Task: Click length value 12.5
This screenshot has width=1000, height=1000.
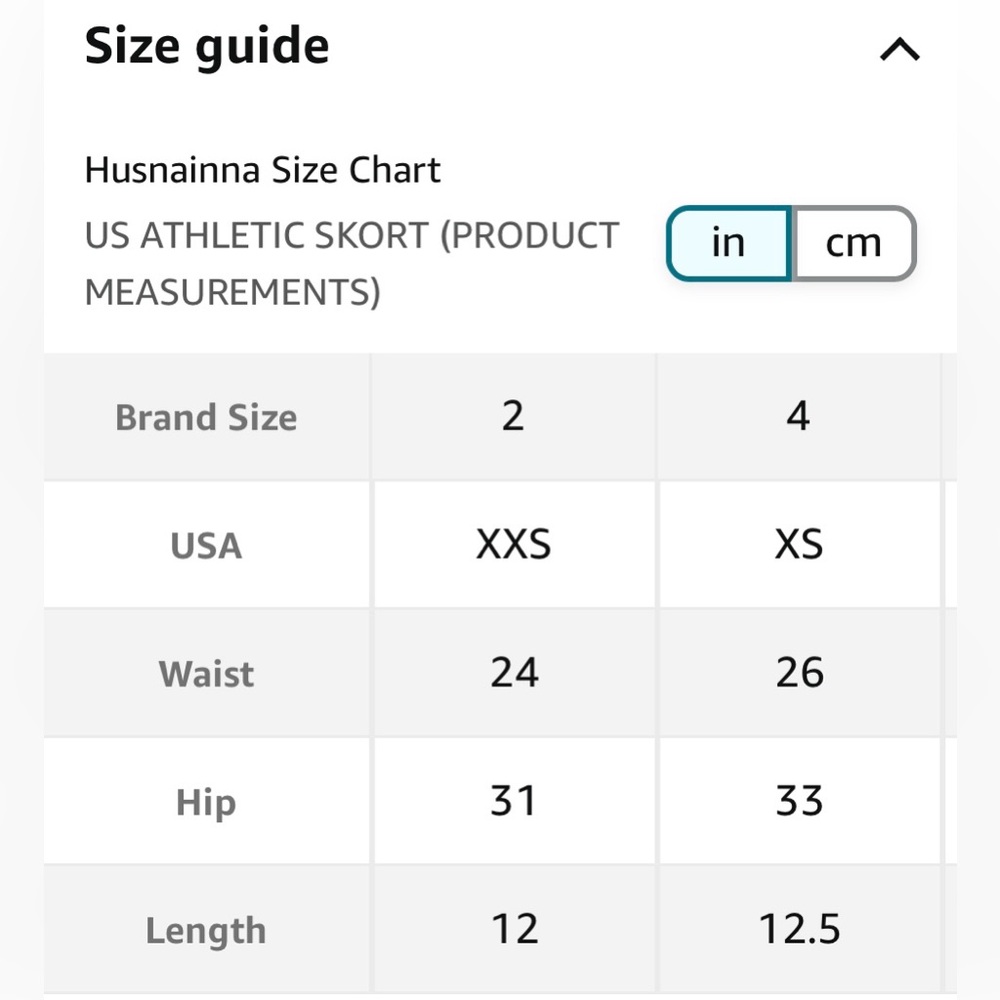Action: pyautogui.click(x=799, y=930)
